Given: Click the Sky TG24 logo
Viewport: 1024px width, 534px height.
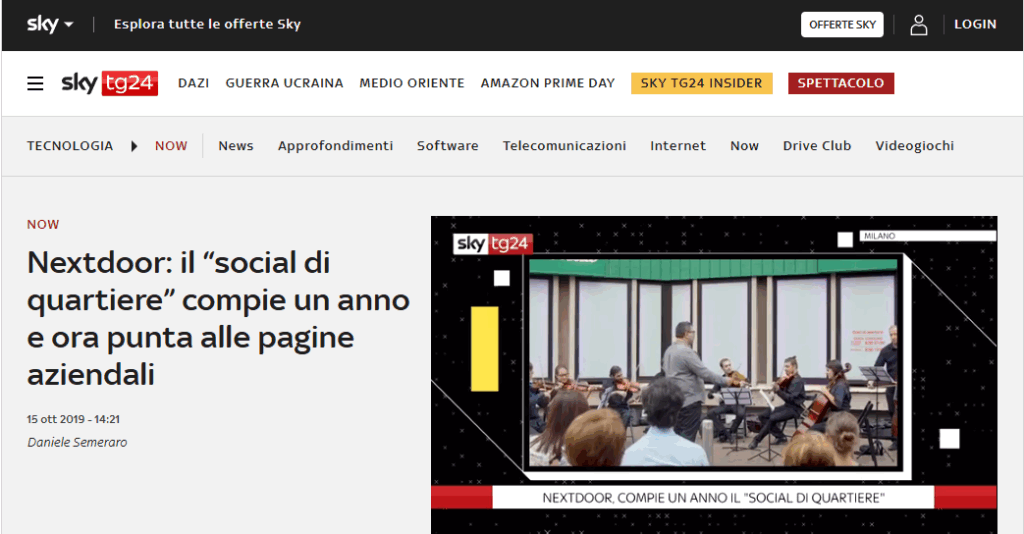Looking at the screenshot, I should click(x=110, y=83).
